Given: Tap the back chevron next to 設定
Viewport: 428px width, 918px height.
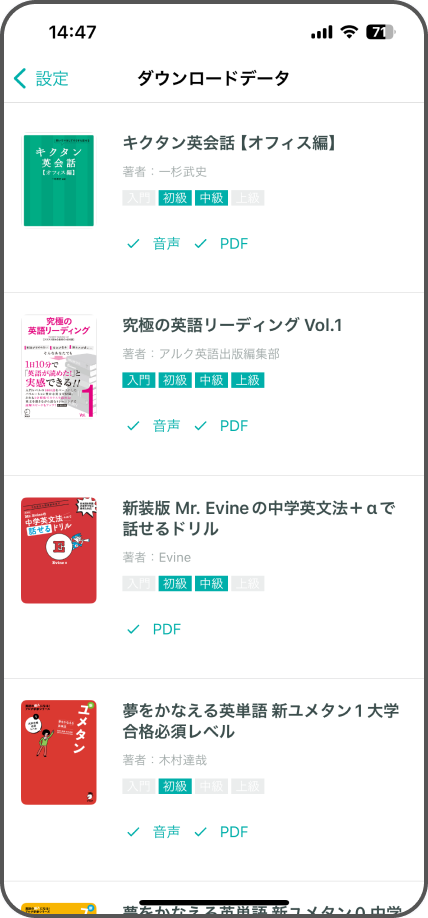Looking at the screenshot, I should click(x=20, y=78).
